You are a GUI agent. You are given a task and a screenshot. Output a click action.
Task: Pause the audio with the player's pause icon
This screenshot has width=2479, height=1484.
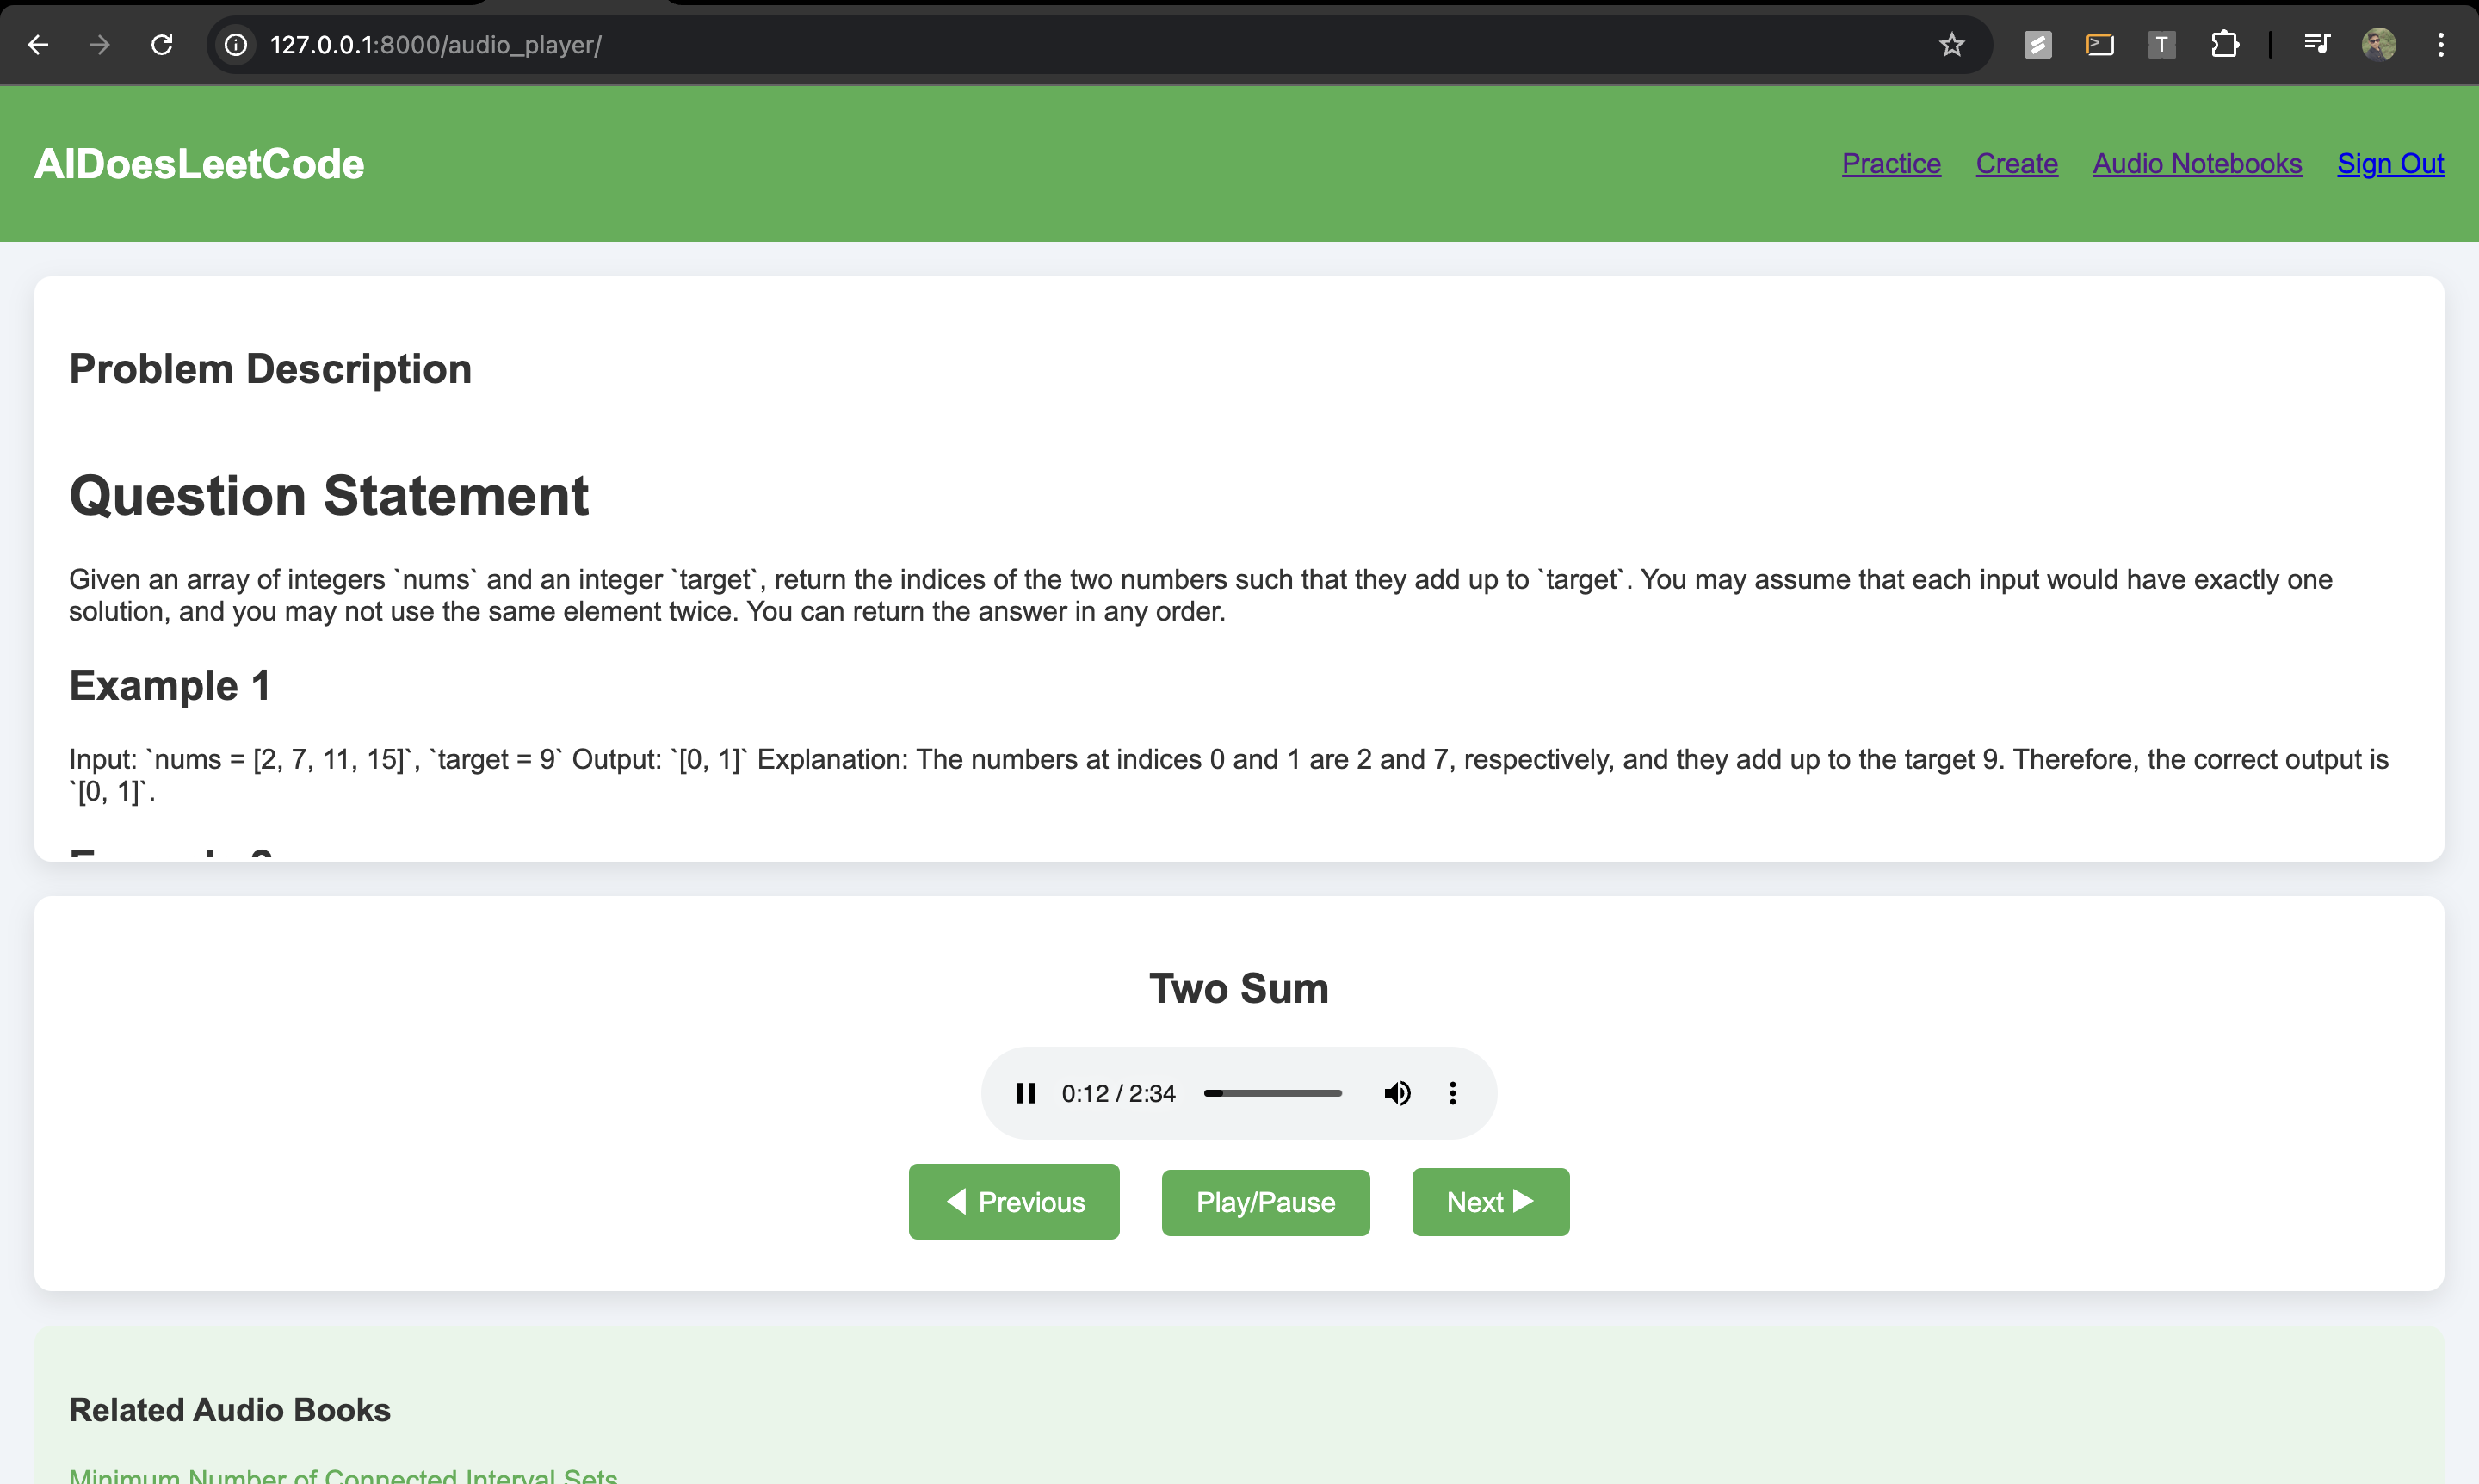coord(1025,1093)
